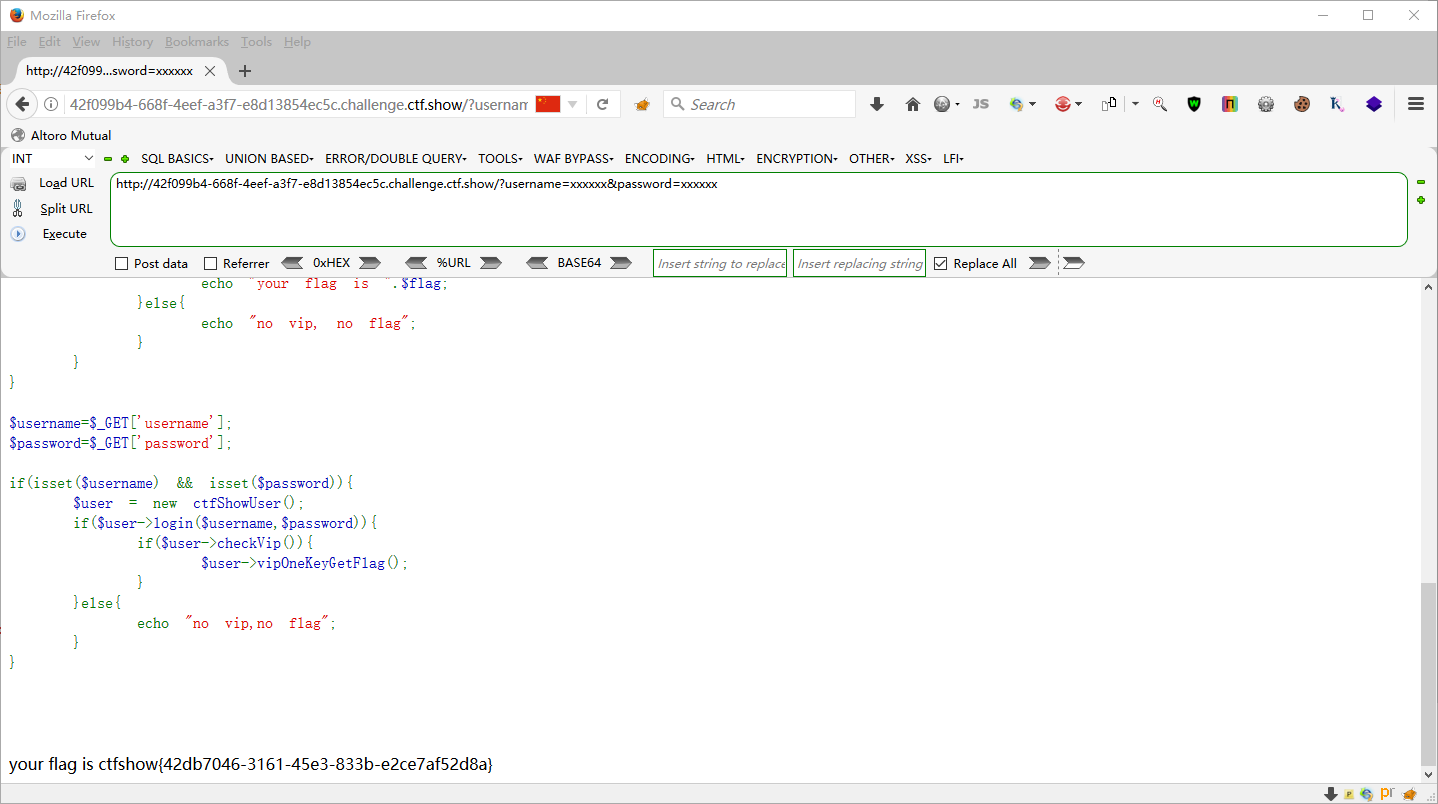Viewport: 1438px width, 804px height.
Task: Open ENCRYPTION dropdown menu
Action: click(798, 159)
